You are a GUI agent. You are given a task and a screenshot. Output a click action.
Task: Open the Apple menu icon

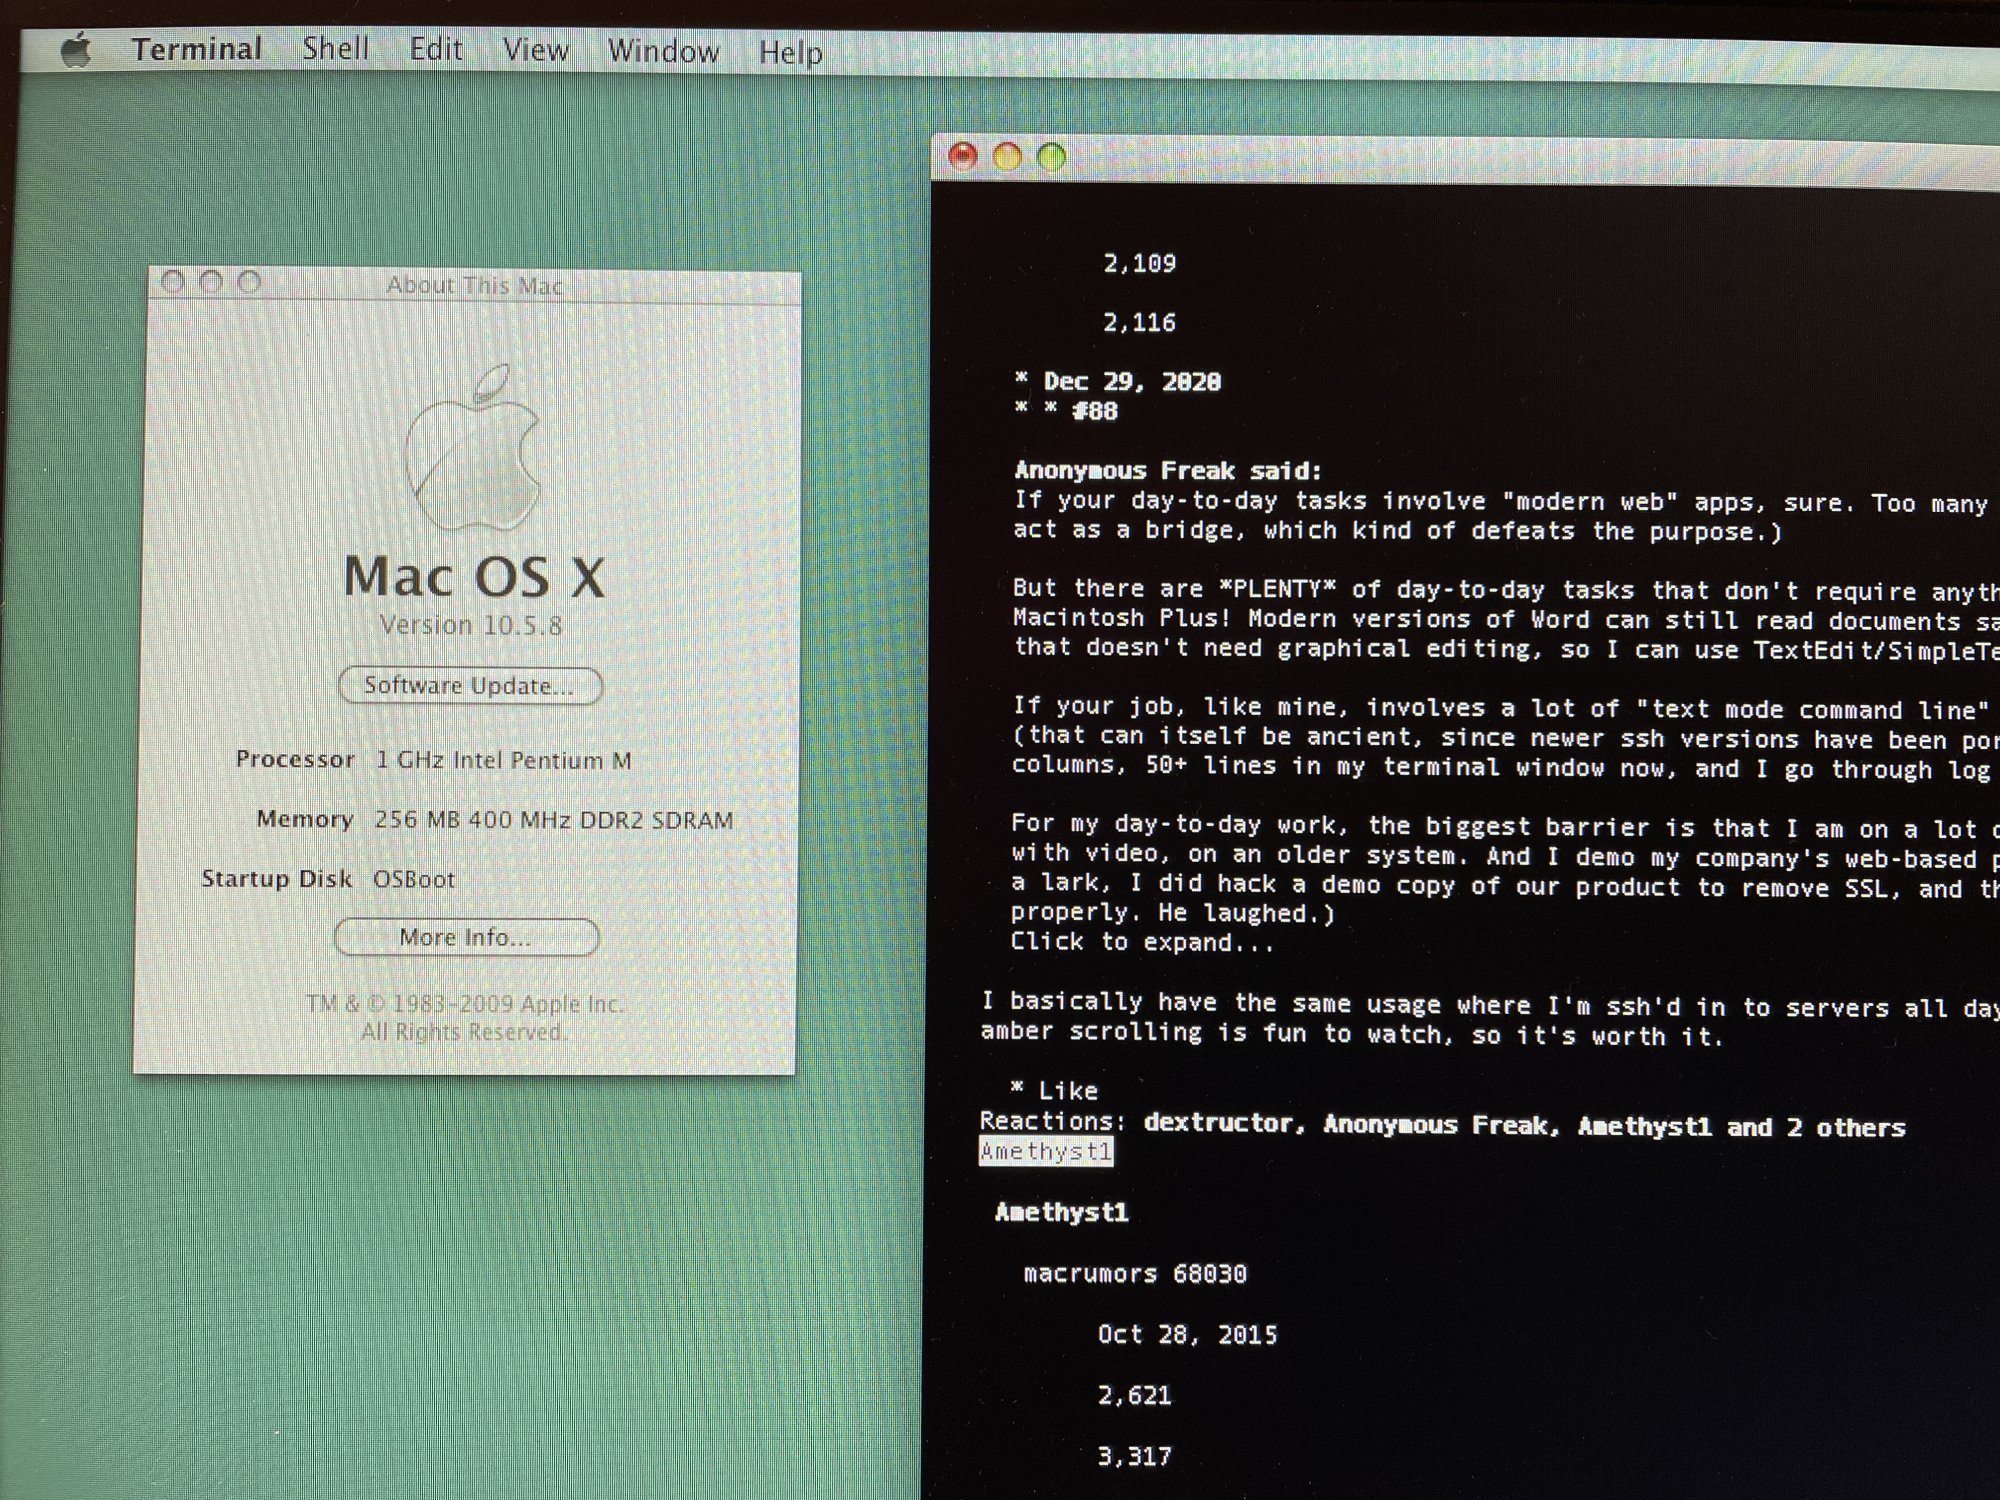coord(77,49)
